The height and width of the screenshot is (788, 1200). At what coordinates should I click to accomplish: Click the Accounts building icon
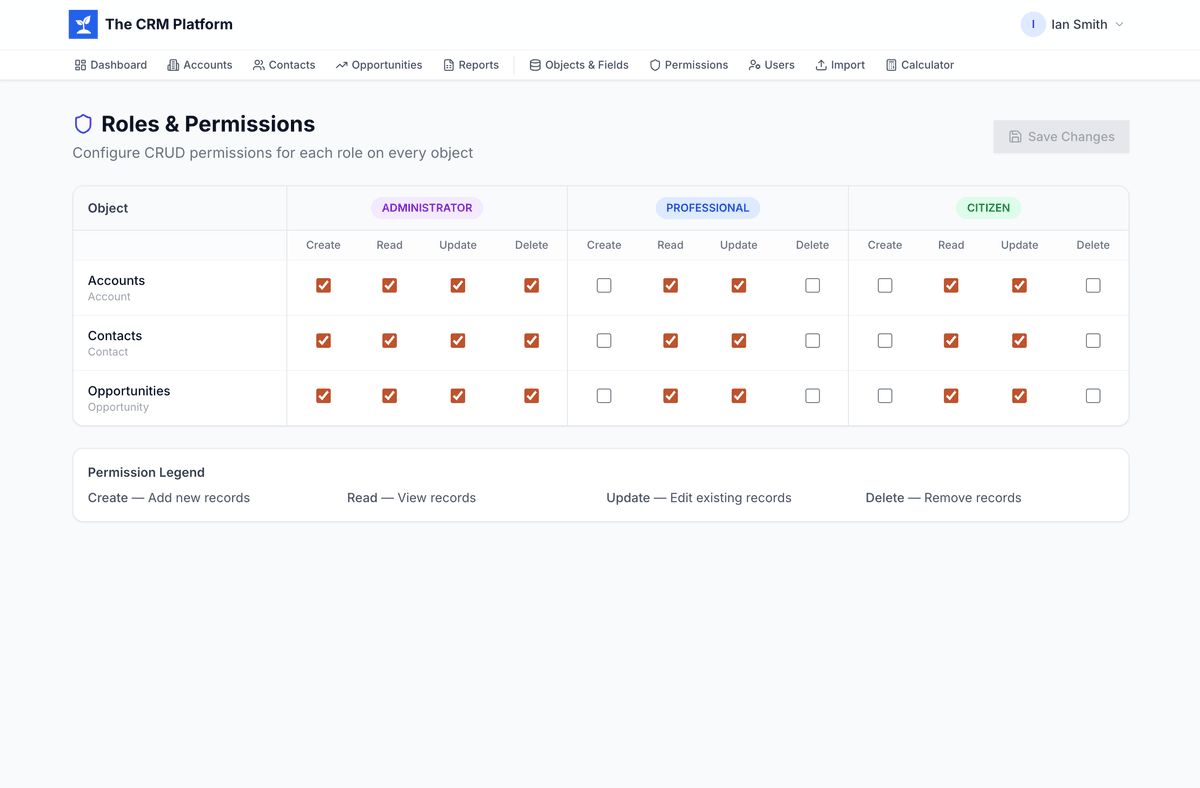[173, 65]
